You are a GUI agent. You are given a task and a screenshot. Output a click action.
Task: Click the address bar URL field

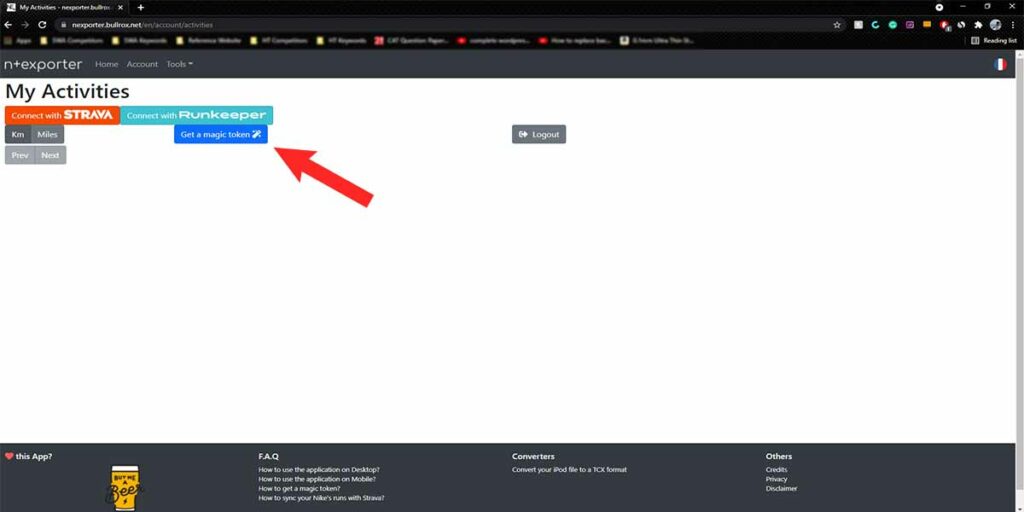(400, 24)
